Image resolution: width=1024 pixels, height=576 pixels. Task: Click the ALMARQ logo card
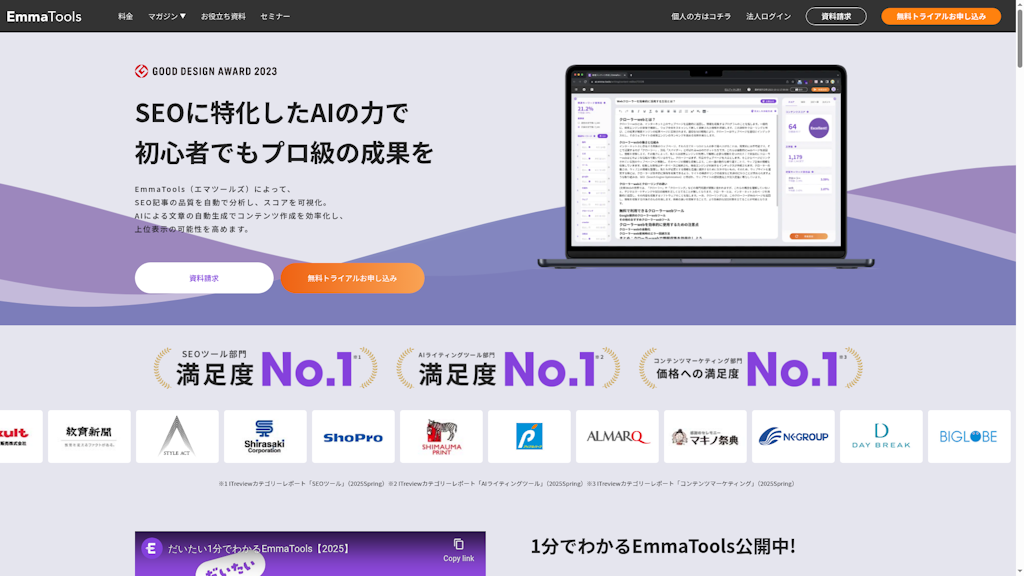pyautogui.click(x=617, y=436)
